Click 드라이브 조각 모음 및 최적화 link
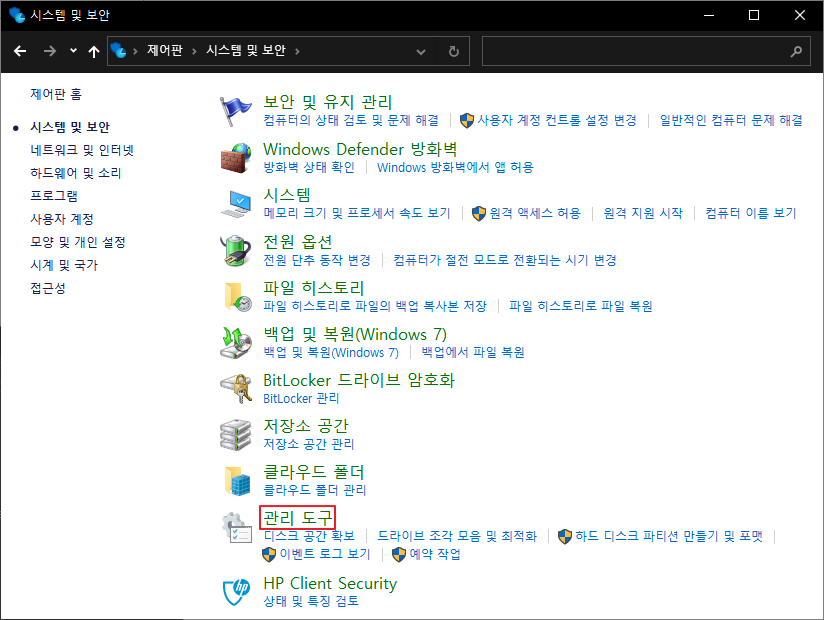The width and height of the screenshot is (824, 620). [x=457, y=536]
